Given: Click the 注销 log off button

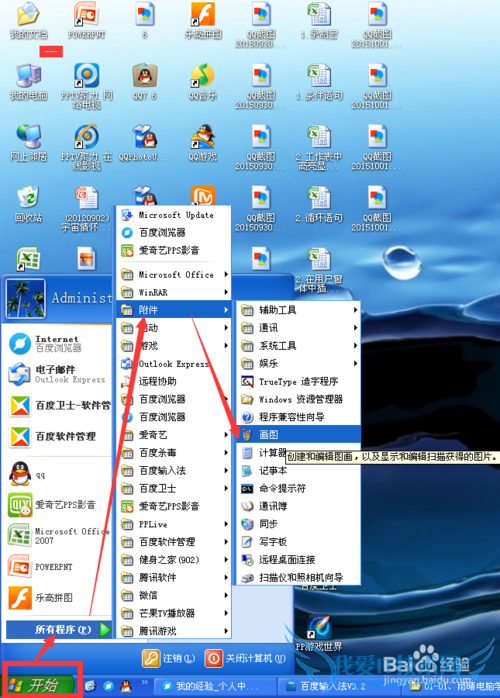Looking at the screenshot, I should pyautogui.click(x=169, y=658).
